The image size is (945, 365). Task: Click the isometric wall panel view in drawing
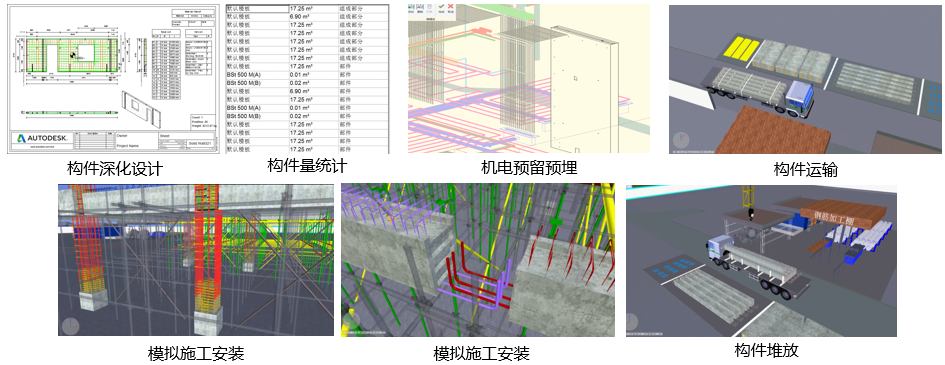(140, 107)
